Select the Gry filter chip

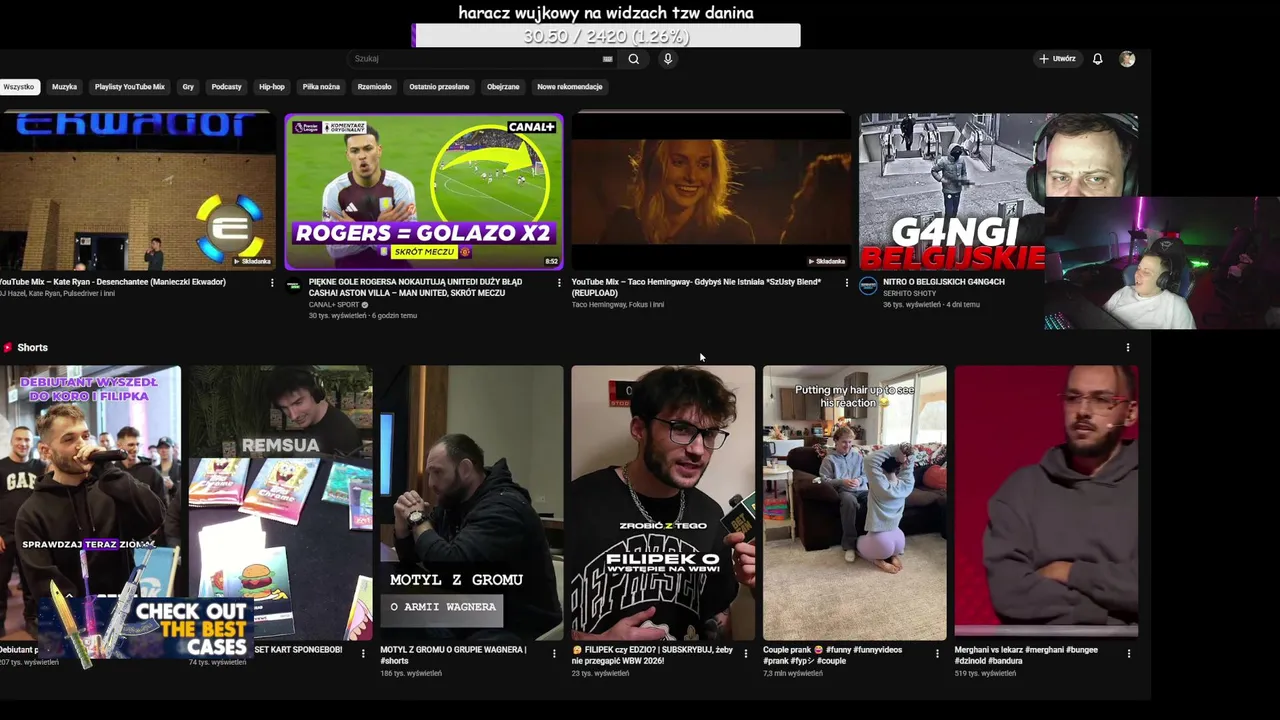tap(188, 87)
